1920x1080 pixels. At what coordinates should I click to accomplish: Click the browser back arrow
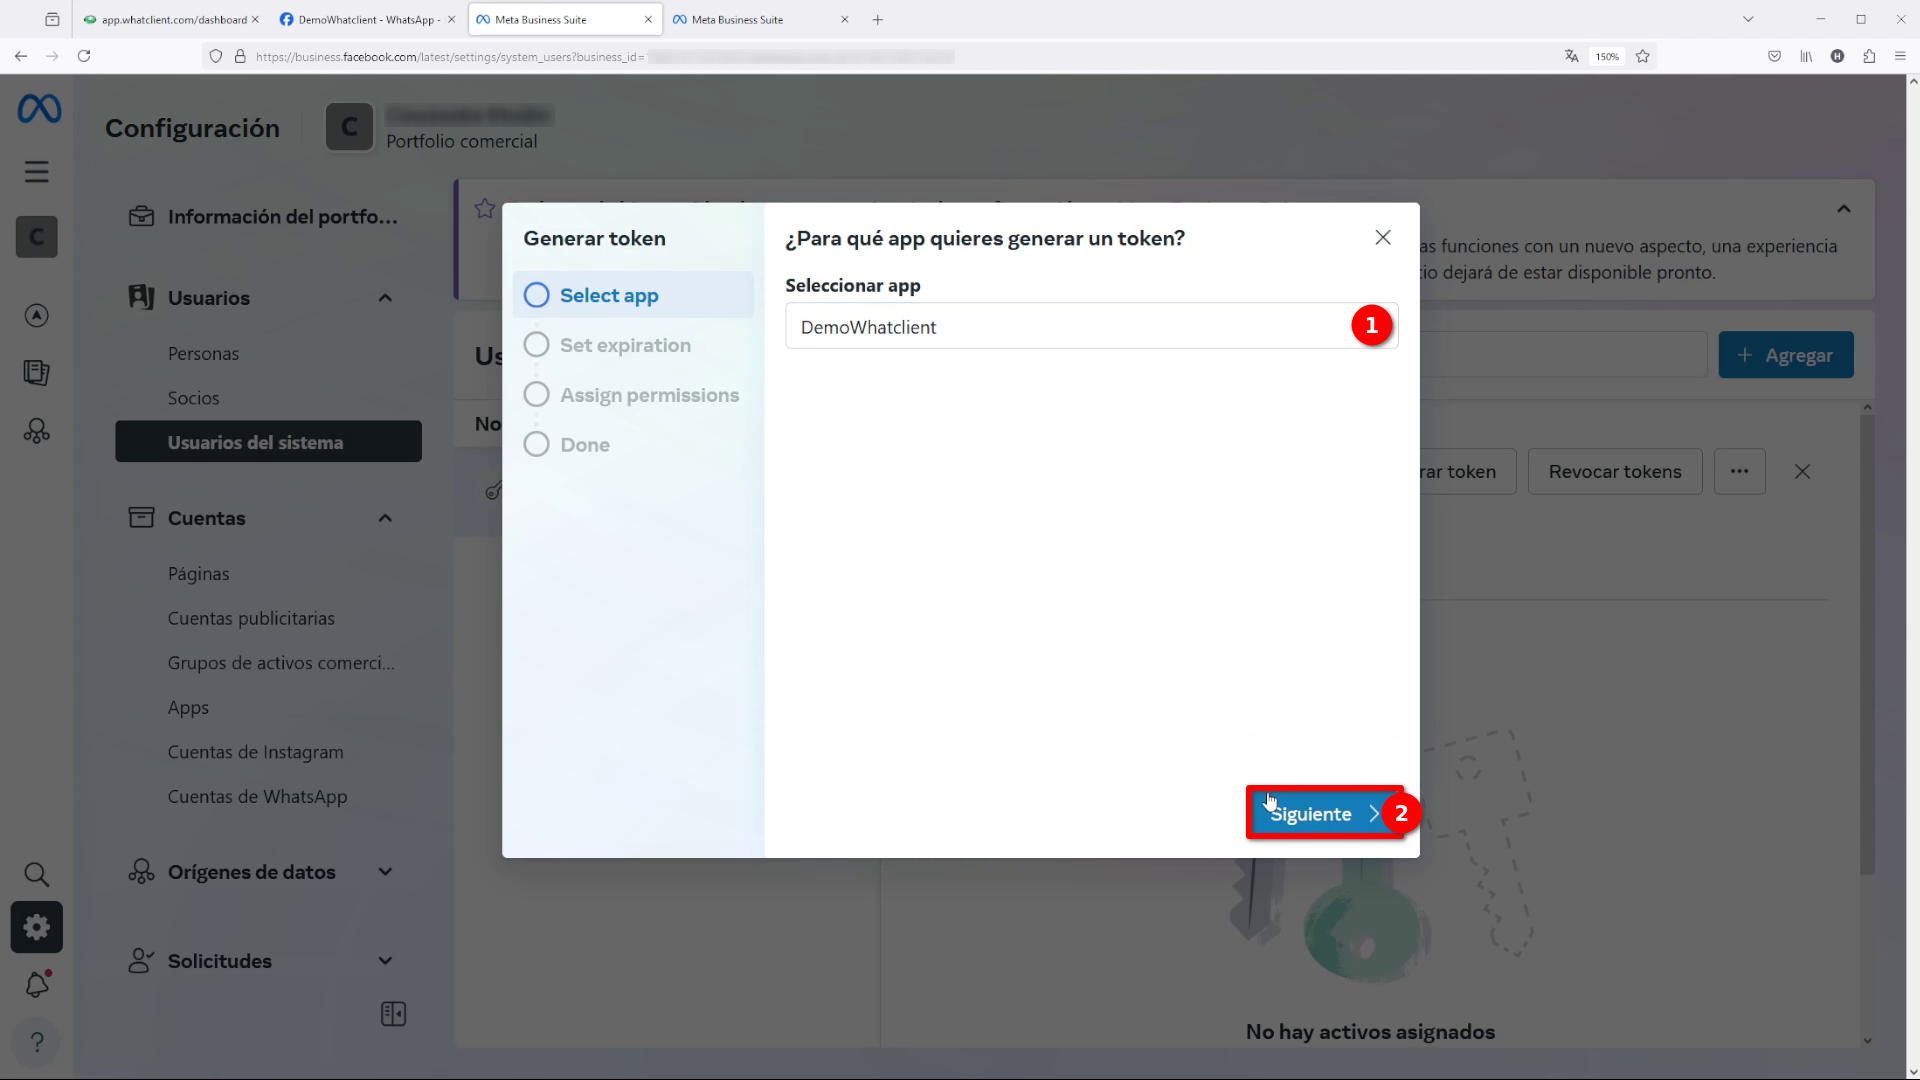21,56
